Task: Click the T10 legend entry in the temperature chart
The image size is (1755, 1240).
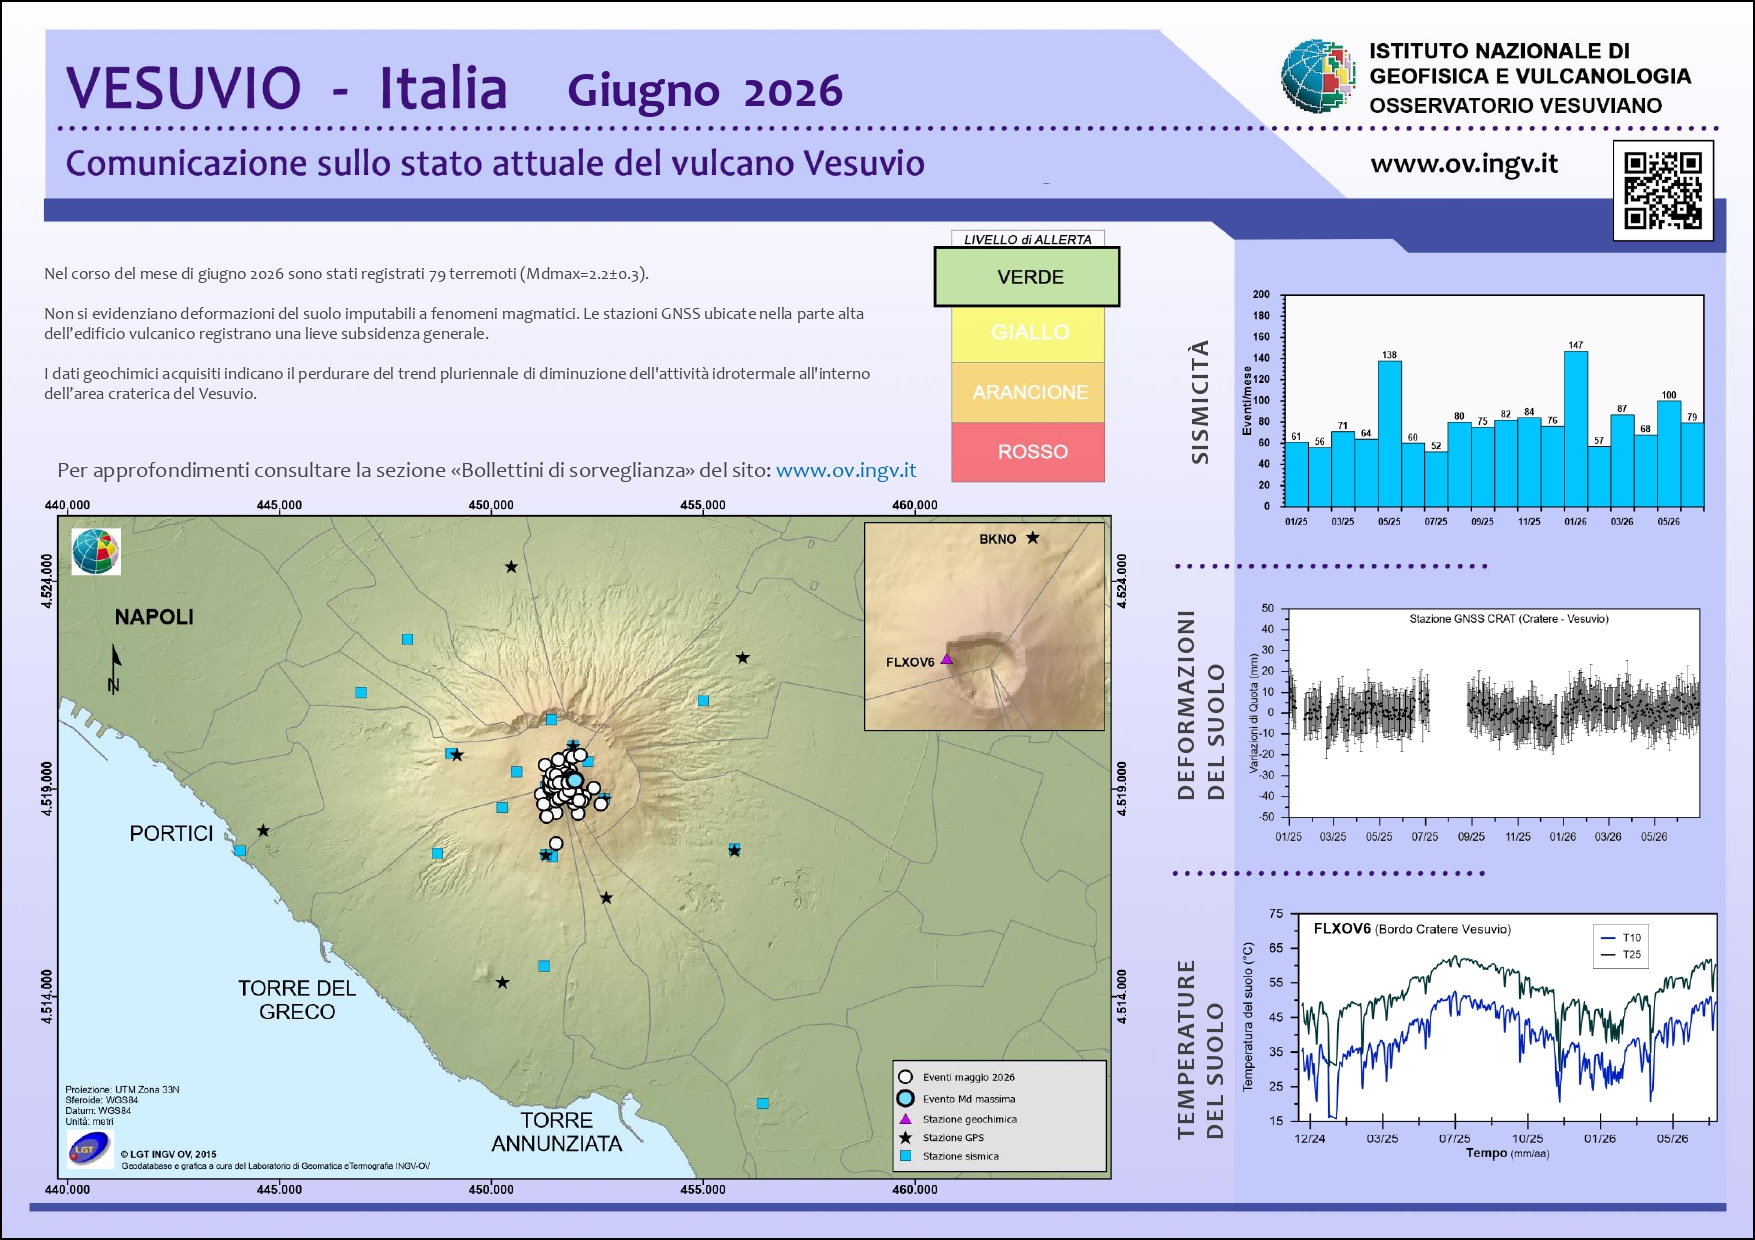Action: click(1621, 938)
